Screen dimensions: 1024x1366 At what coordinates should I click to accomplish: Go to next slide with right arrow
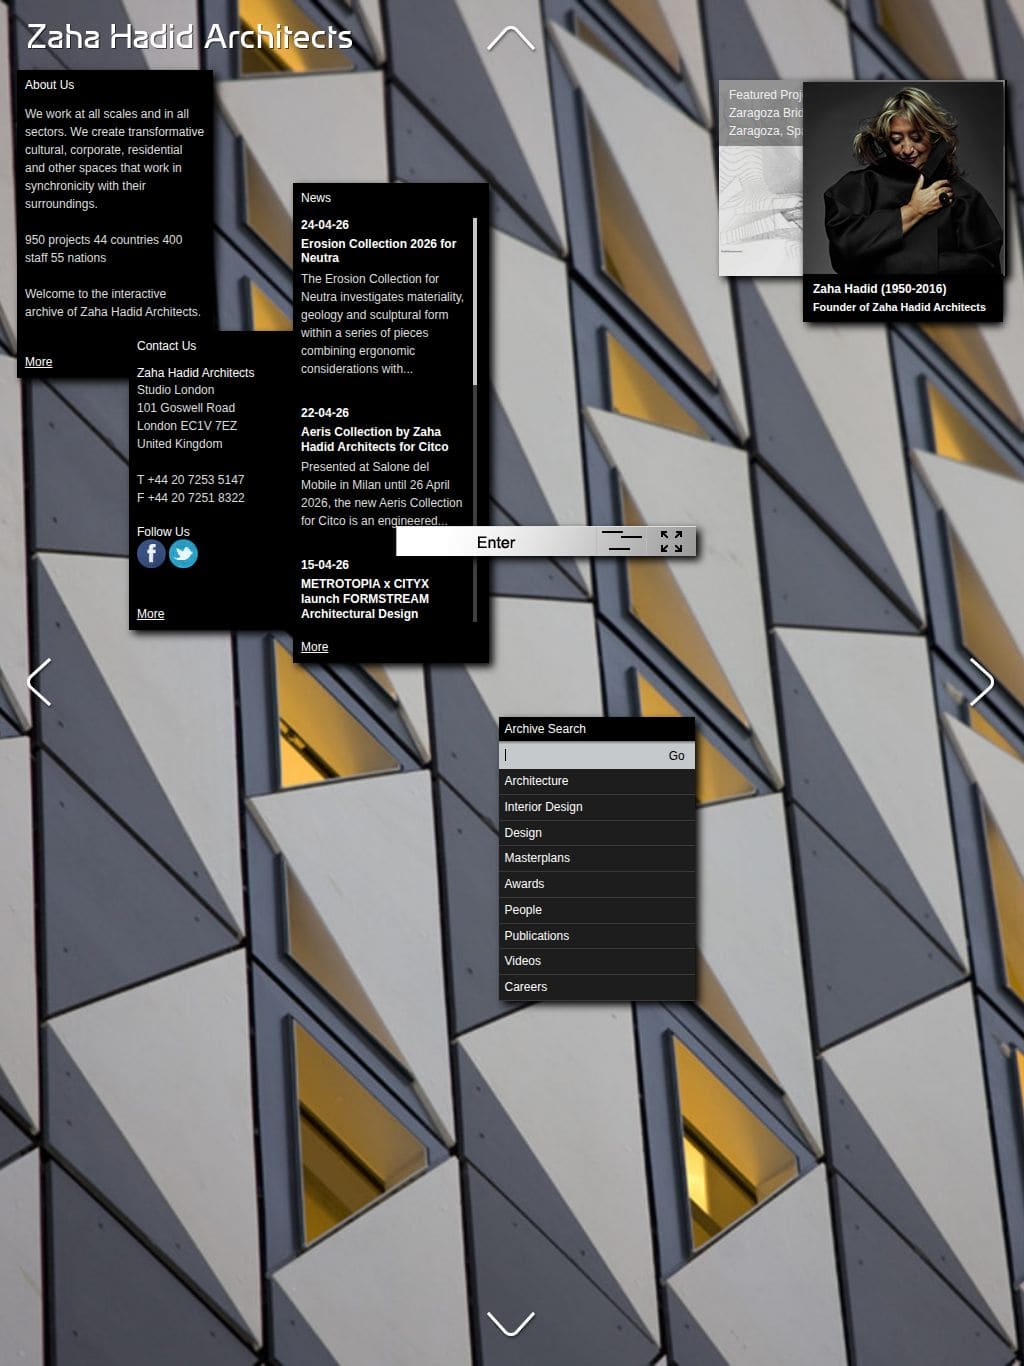pyautogui.click(x=982, y=683)
